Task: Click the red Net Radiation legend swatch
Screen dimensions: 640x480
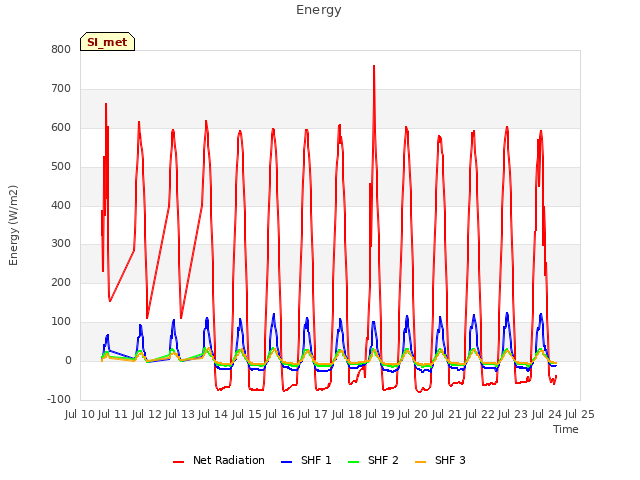Action: [x=178, y=462]
